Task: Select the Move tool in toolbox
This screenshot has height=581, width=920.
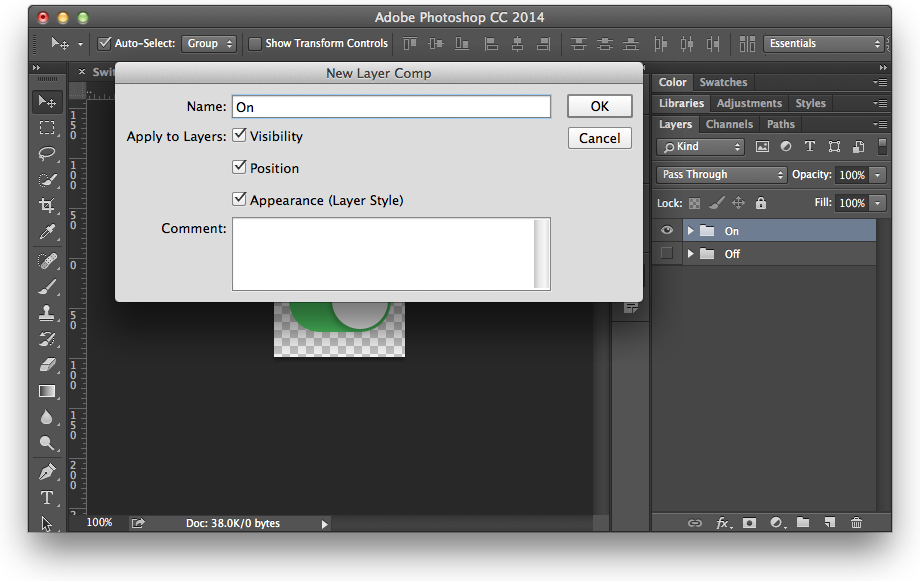Action: click(47, 102)
